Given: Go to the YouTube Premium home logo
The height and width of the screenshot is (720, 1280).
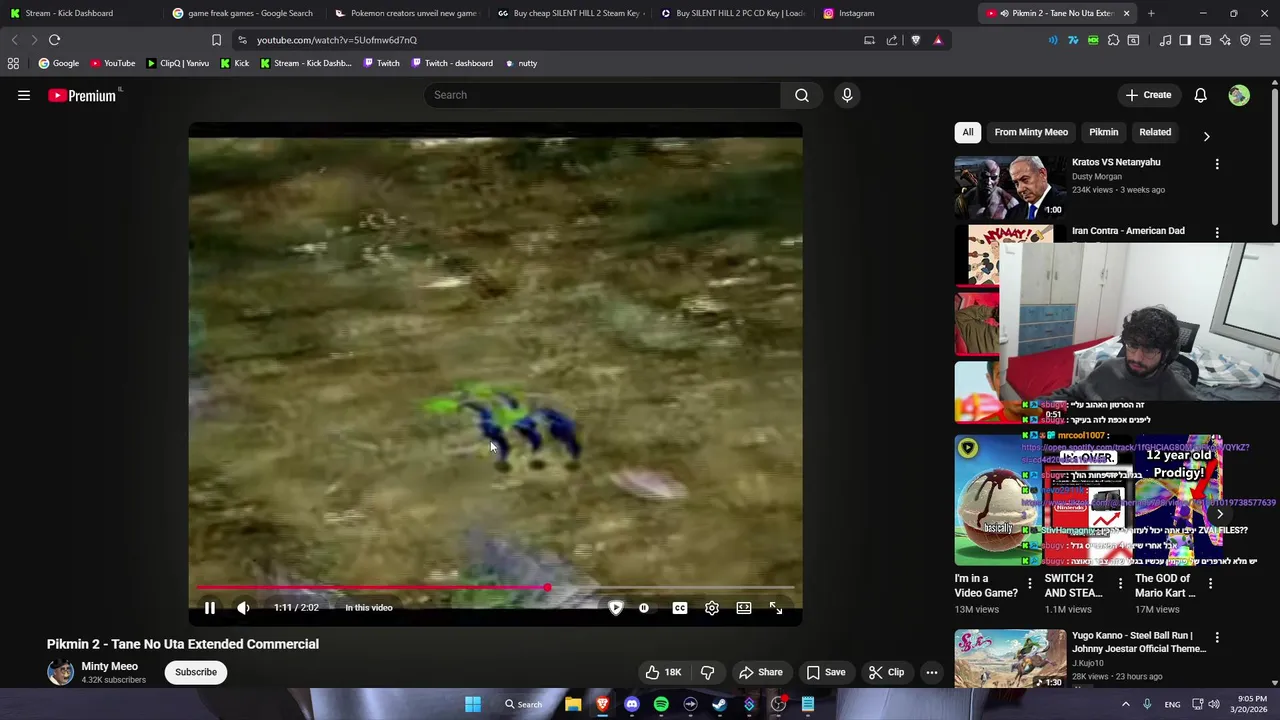Looking at the screenshot, I should click(x=82, y=95).
